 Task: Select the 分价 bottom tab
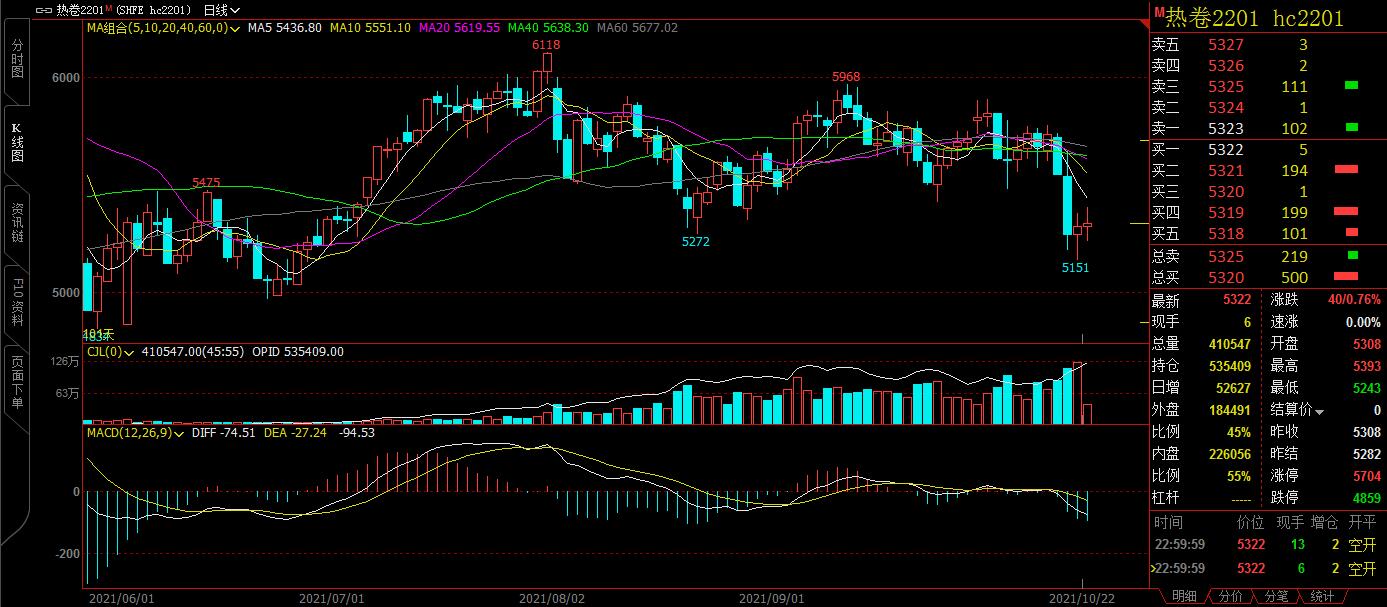pos(1230,596)
